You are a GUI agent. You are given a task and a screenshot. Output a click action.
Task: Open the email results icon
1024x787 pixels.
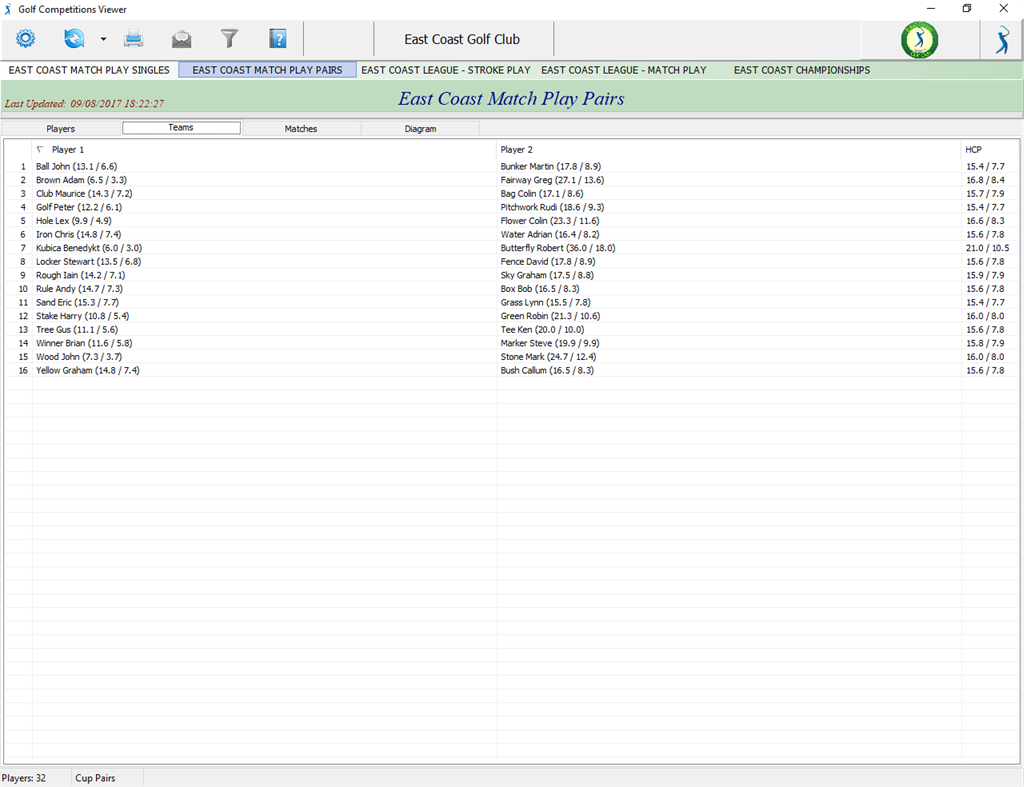tap(181, 39)
